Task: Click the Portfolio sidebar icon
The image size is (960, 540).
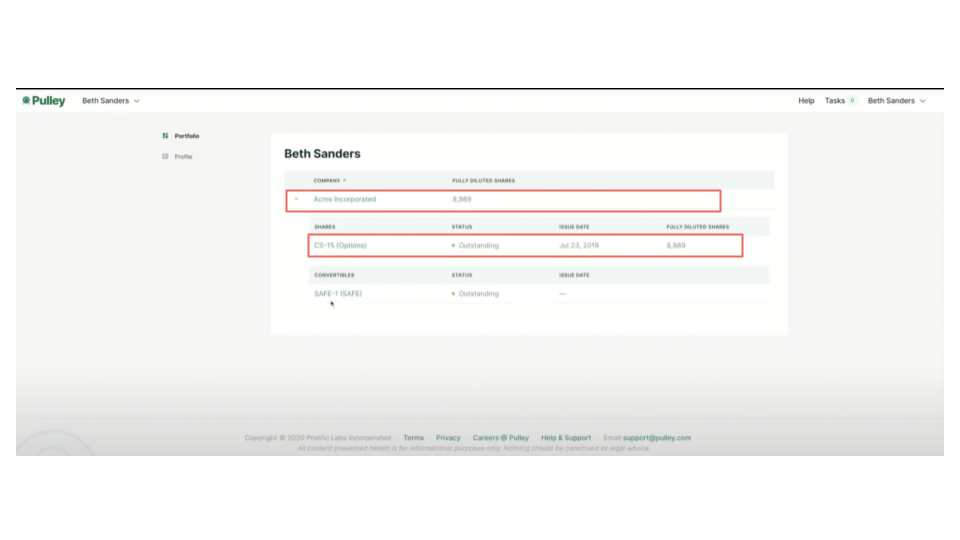Action: click(x=165, y=136)
